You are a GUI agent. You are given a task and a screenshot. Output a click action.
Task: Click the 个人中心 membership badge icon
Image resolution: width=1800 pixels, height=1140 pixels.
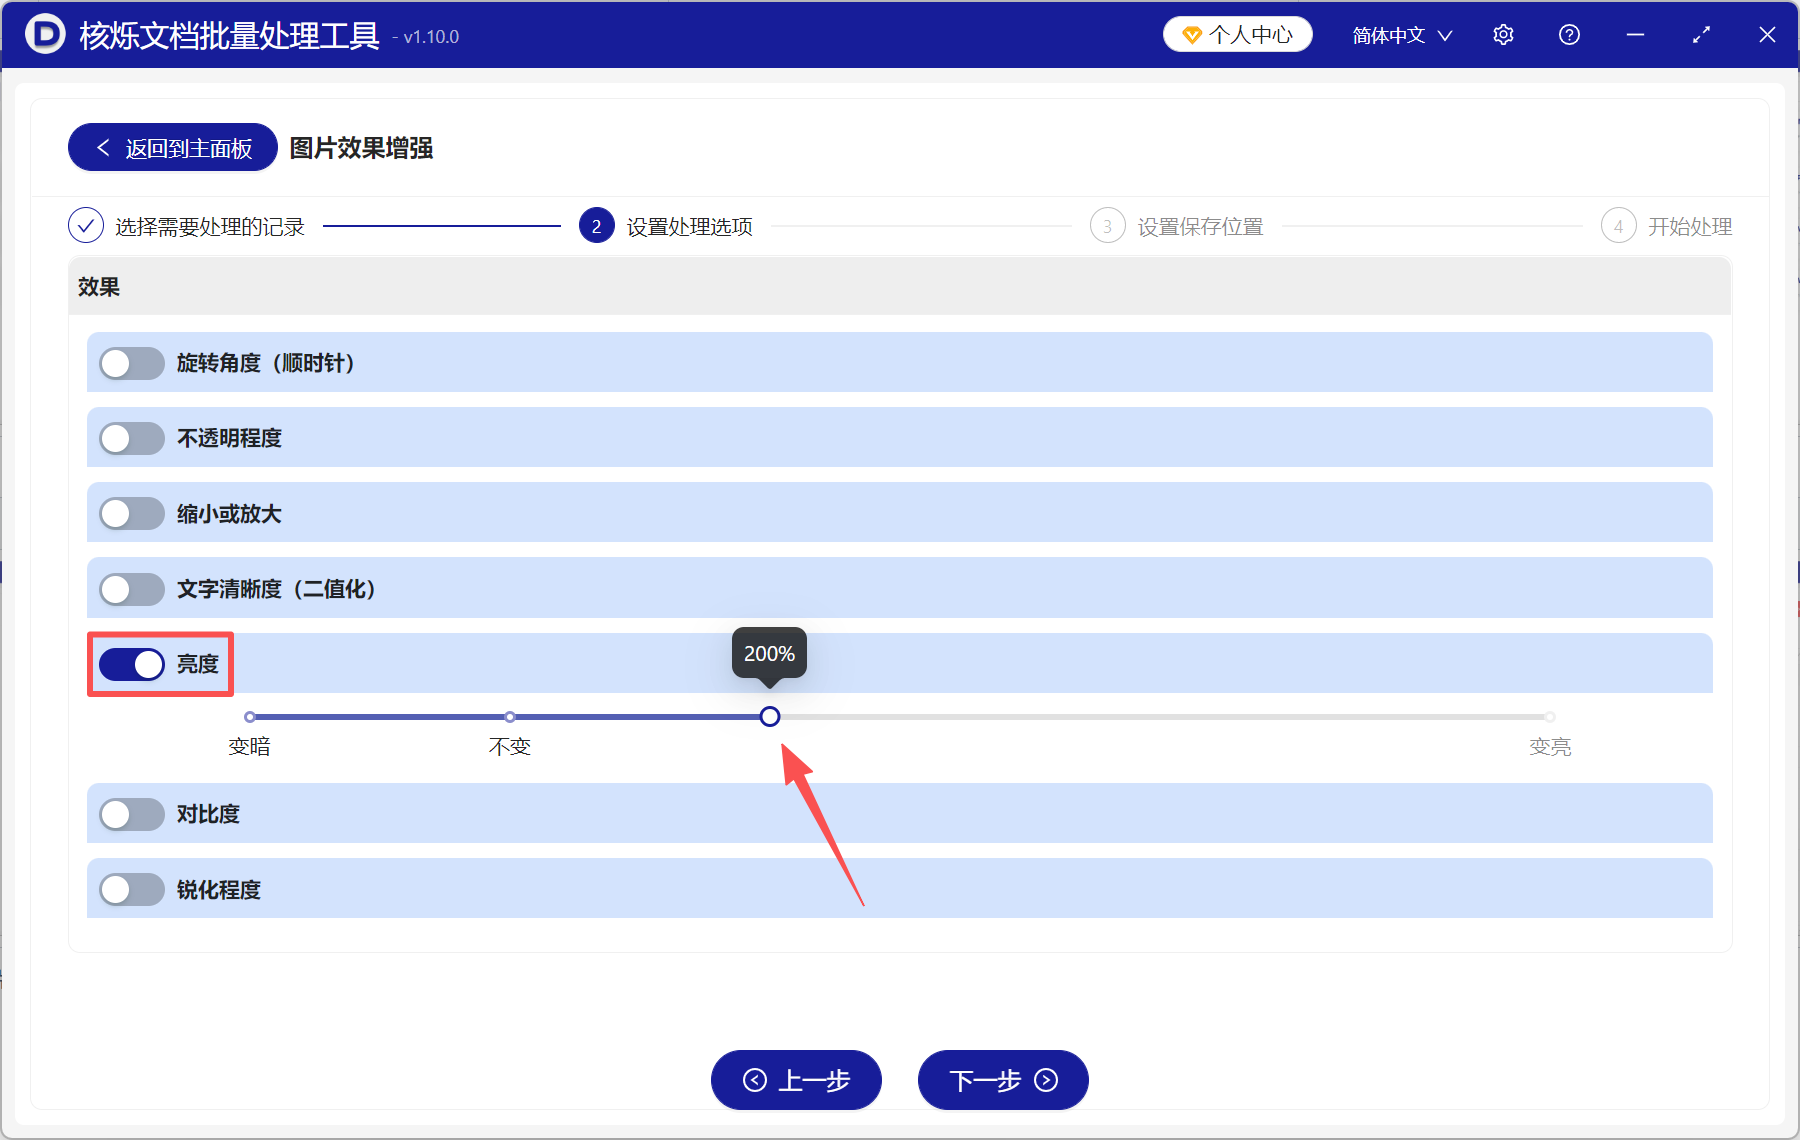coord(1191,33)
